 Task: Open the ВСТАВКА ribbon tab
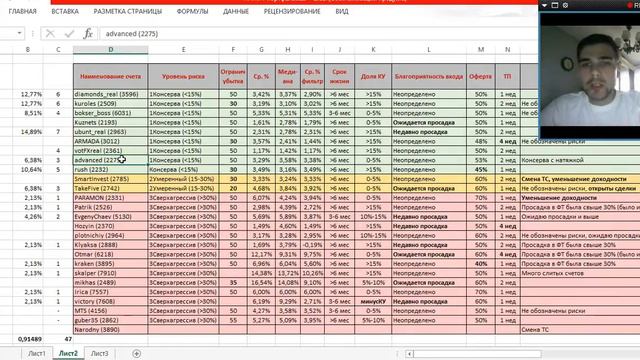[65, 11]
